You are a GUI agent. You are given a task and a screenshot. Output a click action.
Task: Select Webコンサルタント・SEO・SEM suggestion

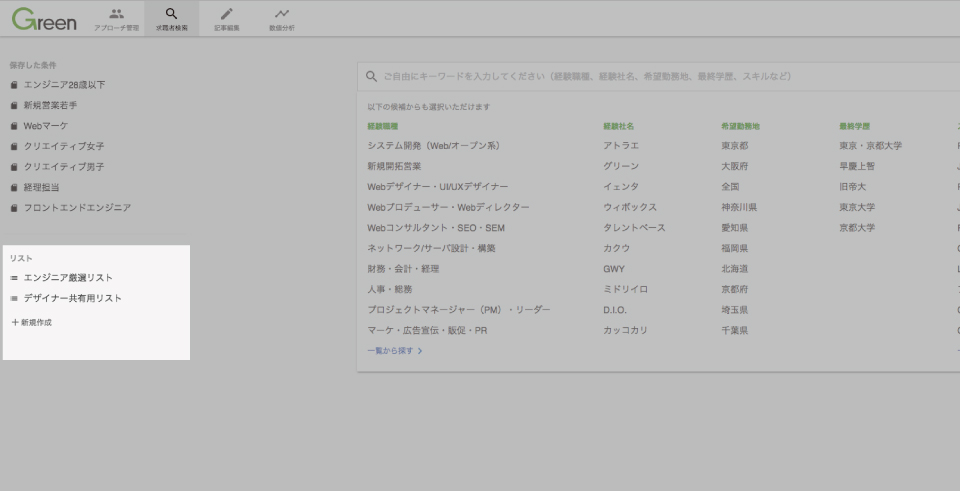pos(436,228)
